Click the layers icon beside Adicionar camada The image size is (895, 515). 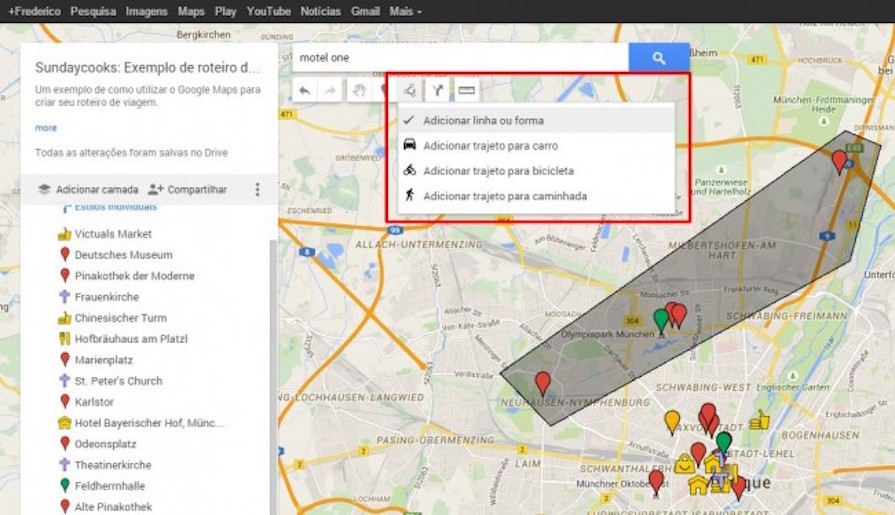point(44,189)
